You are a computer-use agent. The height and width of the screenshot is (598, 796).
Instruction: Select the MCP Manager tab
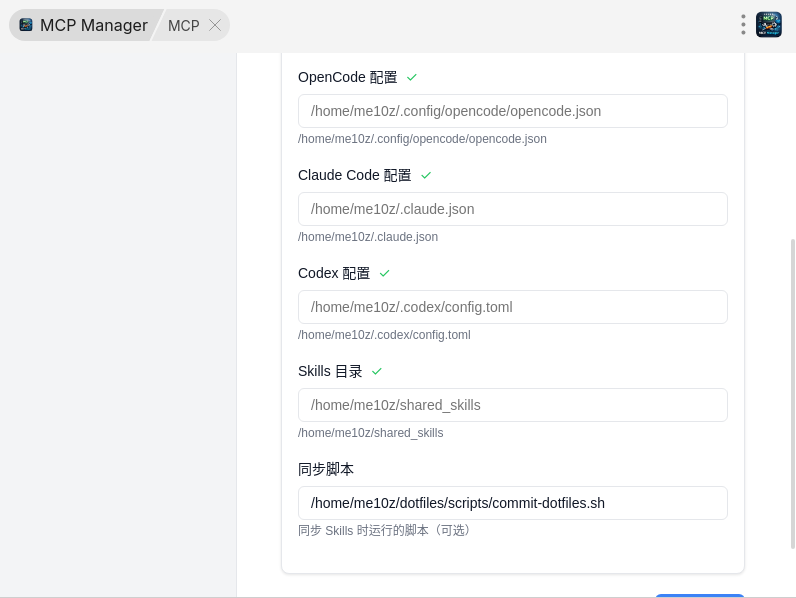[x=84, y=25]
